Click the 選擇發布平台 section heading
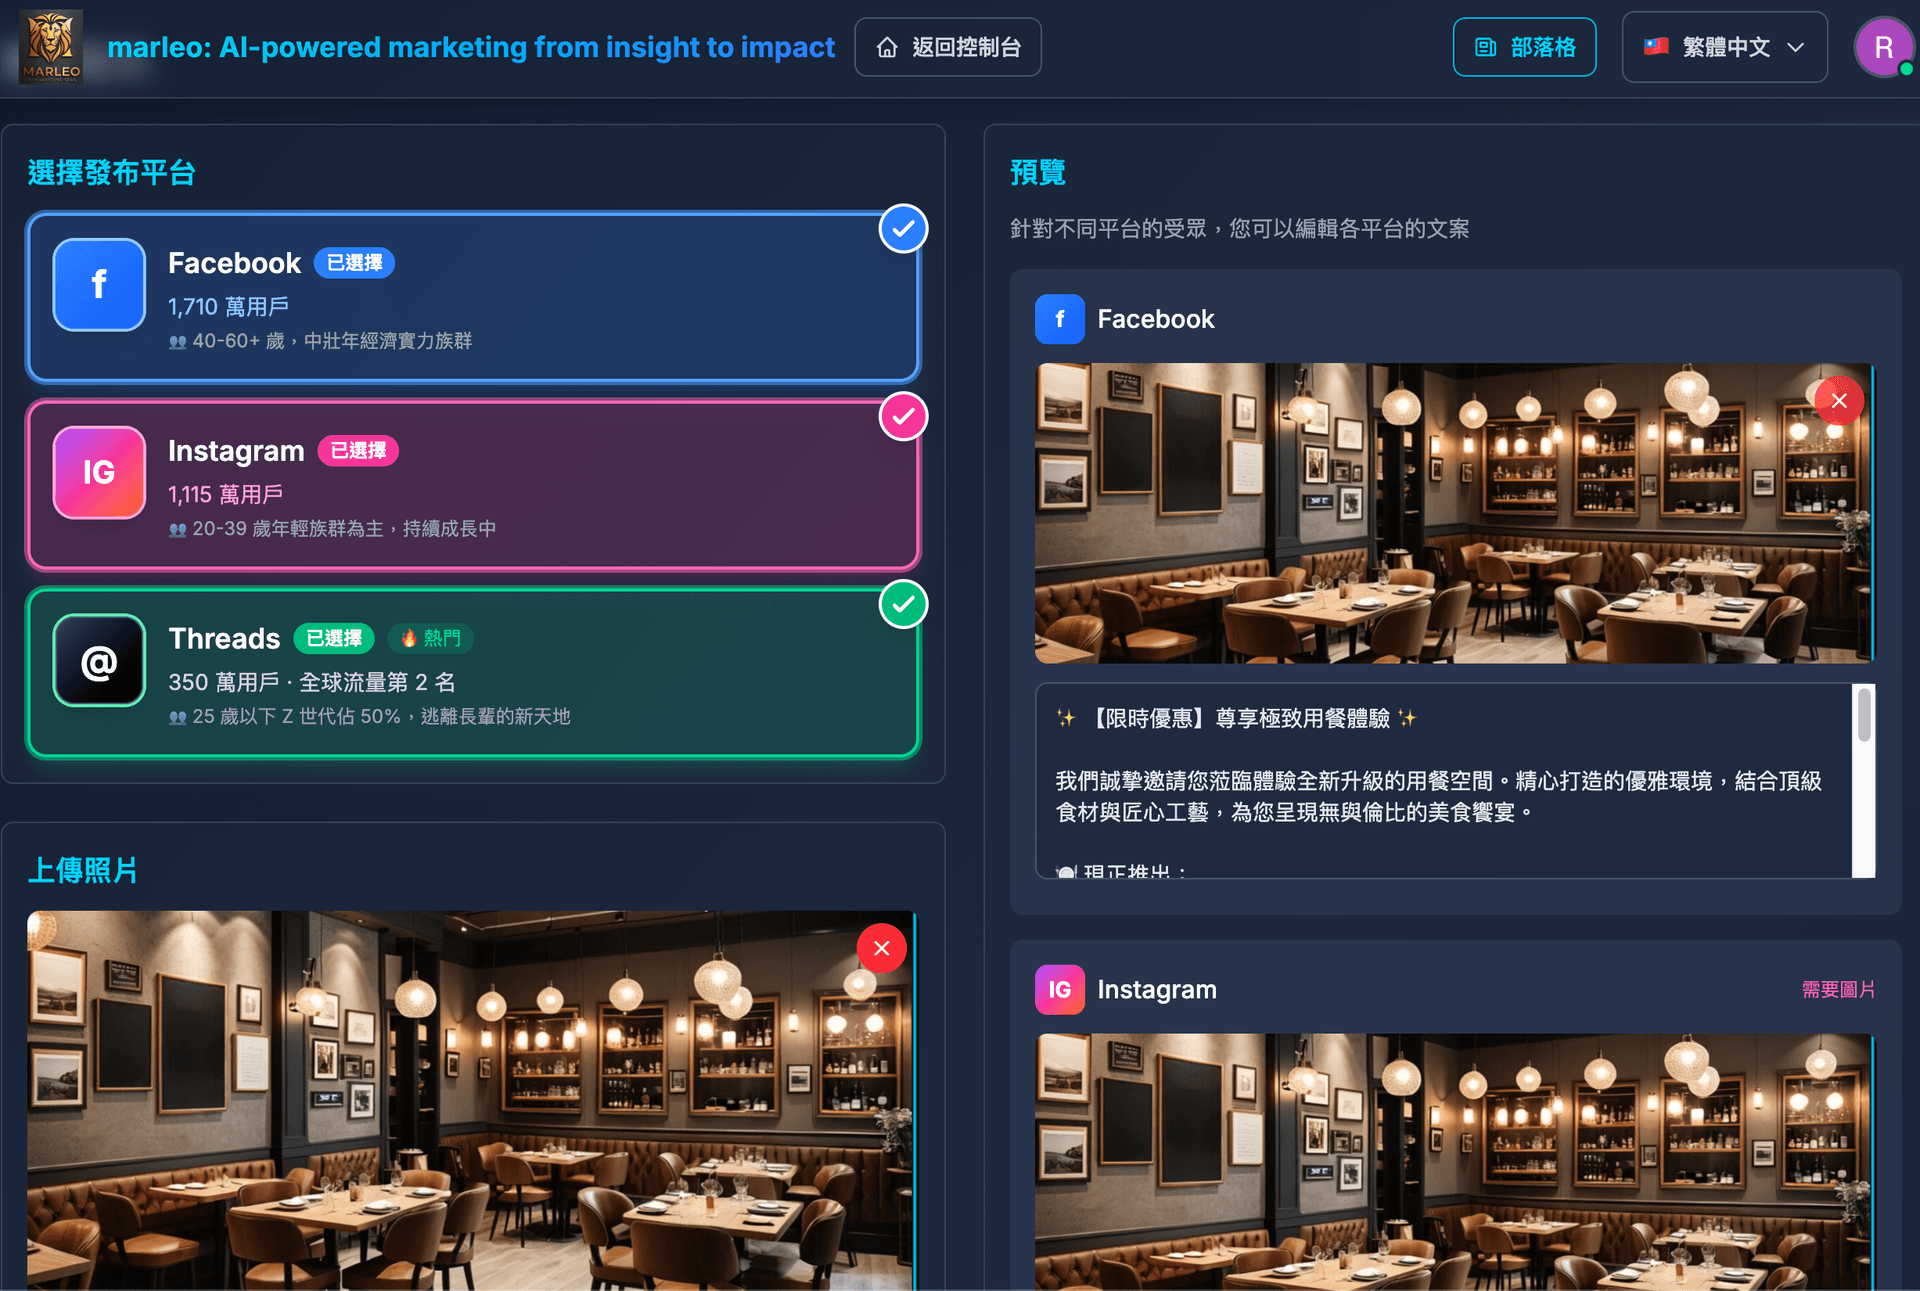 click(x=111, y=173)
